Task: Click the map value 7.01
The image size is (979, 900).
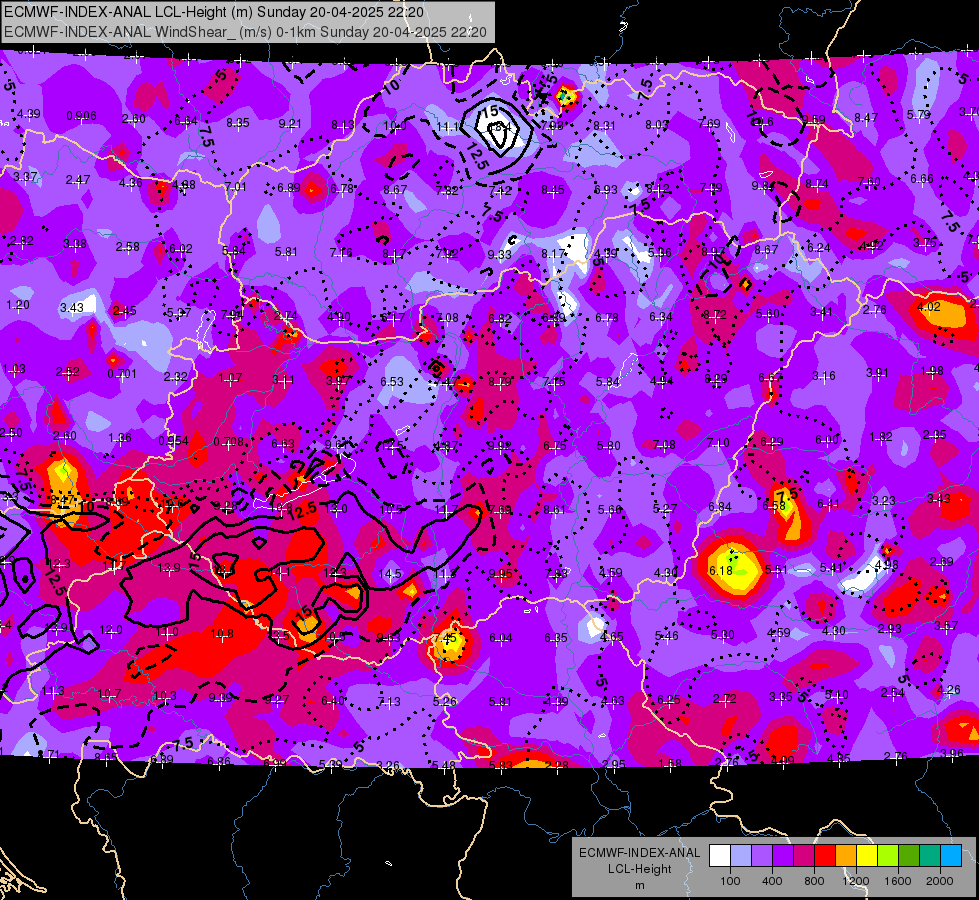Action: [235, 187]
